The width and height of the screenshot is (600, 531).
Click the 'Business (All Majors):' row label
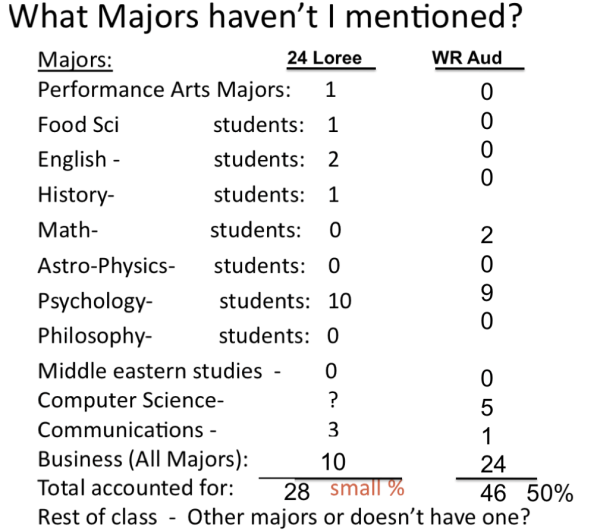pos(142,460)
